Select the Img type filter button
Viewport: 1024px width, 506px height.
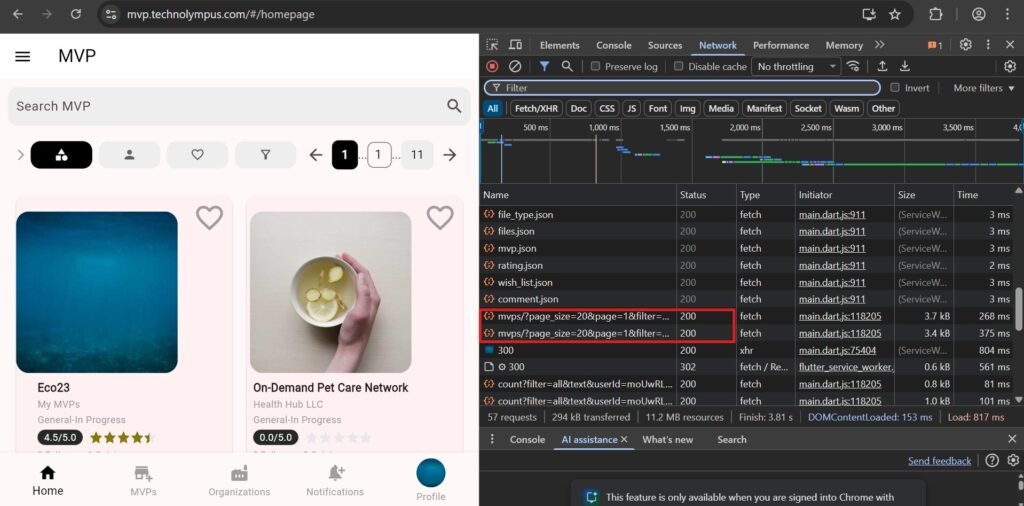point(687,108)
